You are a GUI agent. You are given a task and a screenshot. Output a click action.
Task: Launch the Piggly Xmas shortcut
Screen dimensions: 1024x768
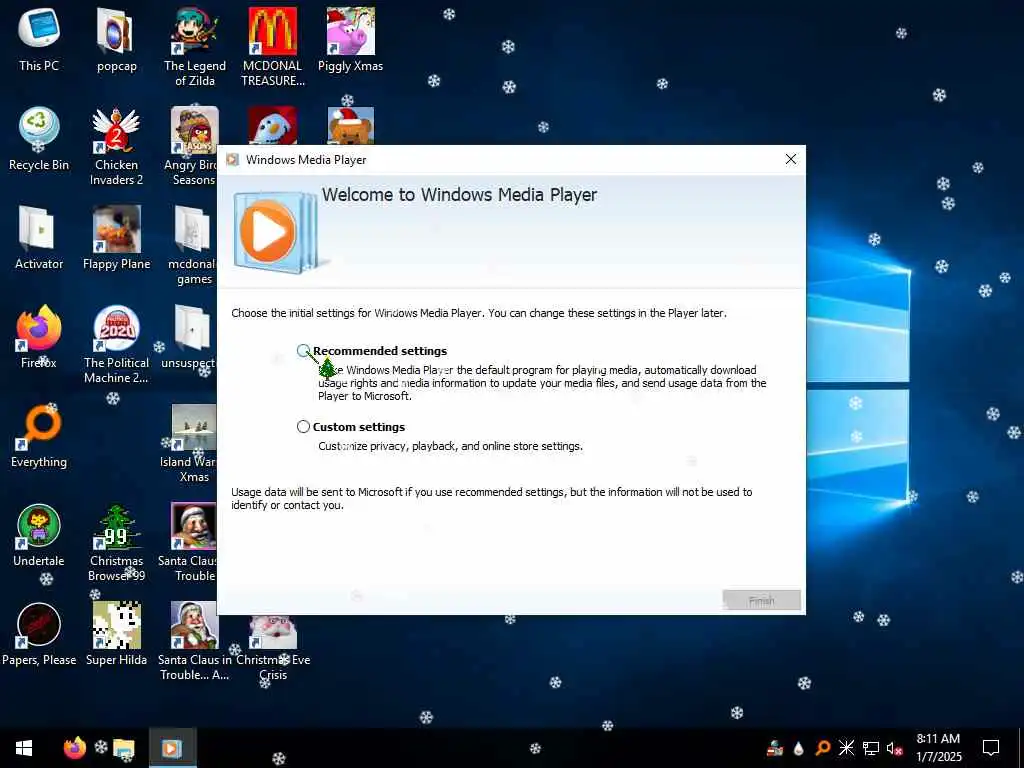pyautogui.click(x=350, y=39)
